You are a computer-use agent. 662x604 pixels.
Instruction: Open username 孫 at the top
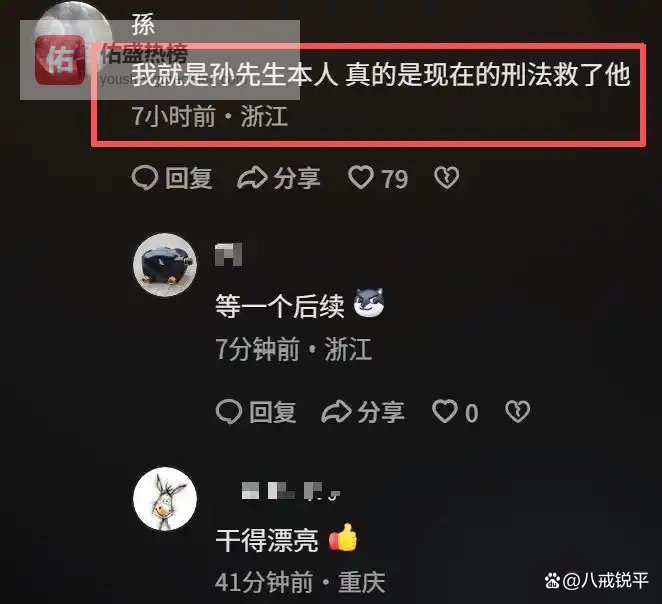coord(143,24)
